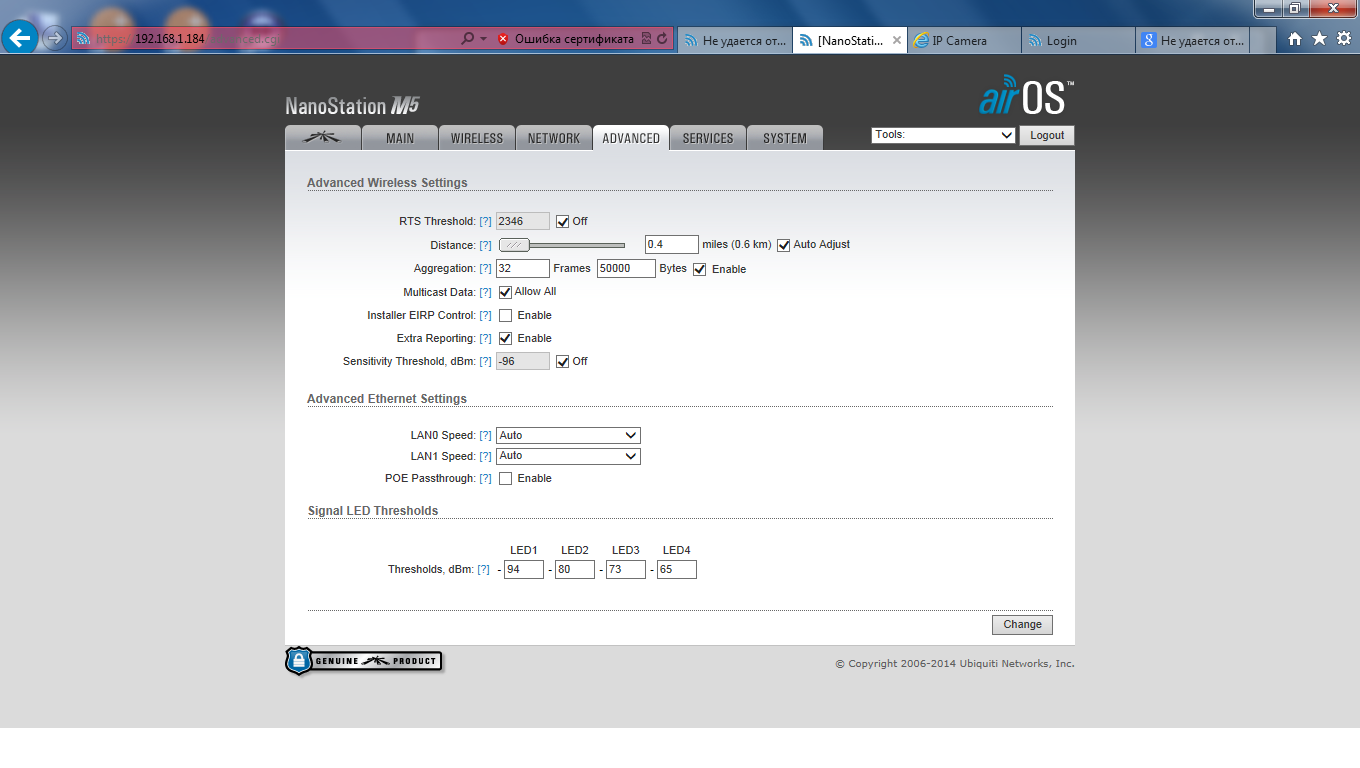The image size is (1360, 768).
Task: Click the Aggregation Frames field
Action: pyautogui.click(x=523, y=268)
